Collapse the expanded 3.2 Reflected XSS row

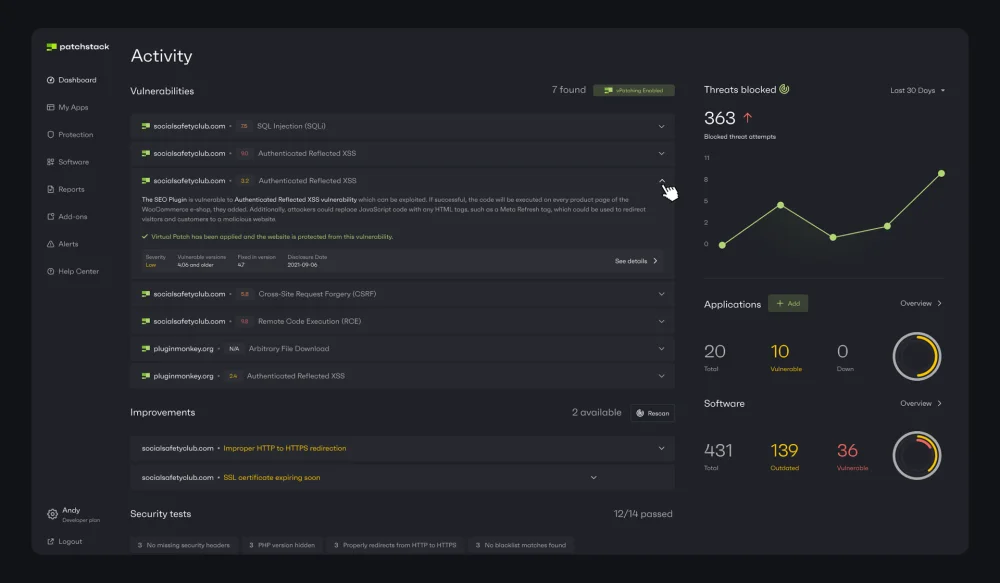[661, 181]
